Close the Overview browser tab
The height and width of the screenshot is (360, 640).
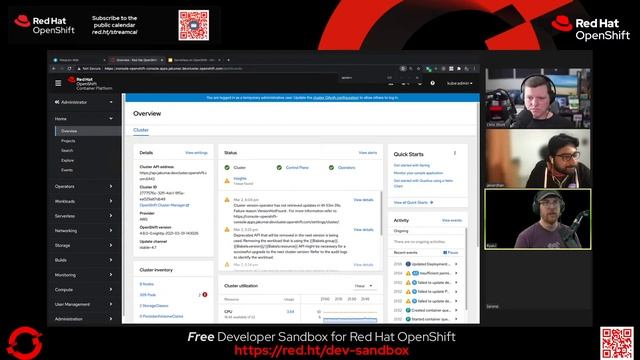tap(162, 60)
